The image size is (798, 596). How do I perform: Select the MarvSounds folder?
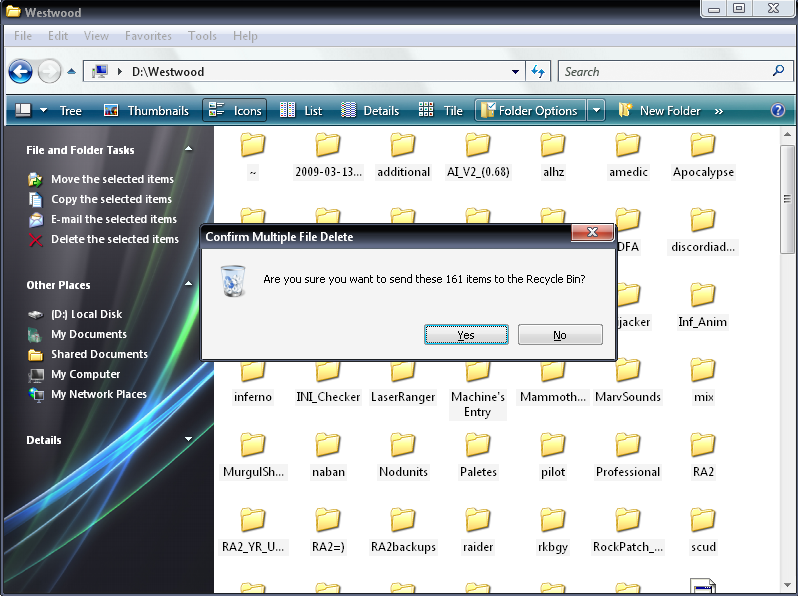coord(628,380)
